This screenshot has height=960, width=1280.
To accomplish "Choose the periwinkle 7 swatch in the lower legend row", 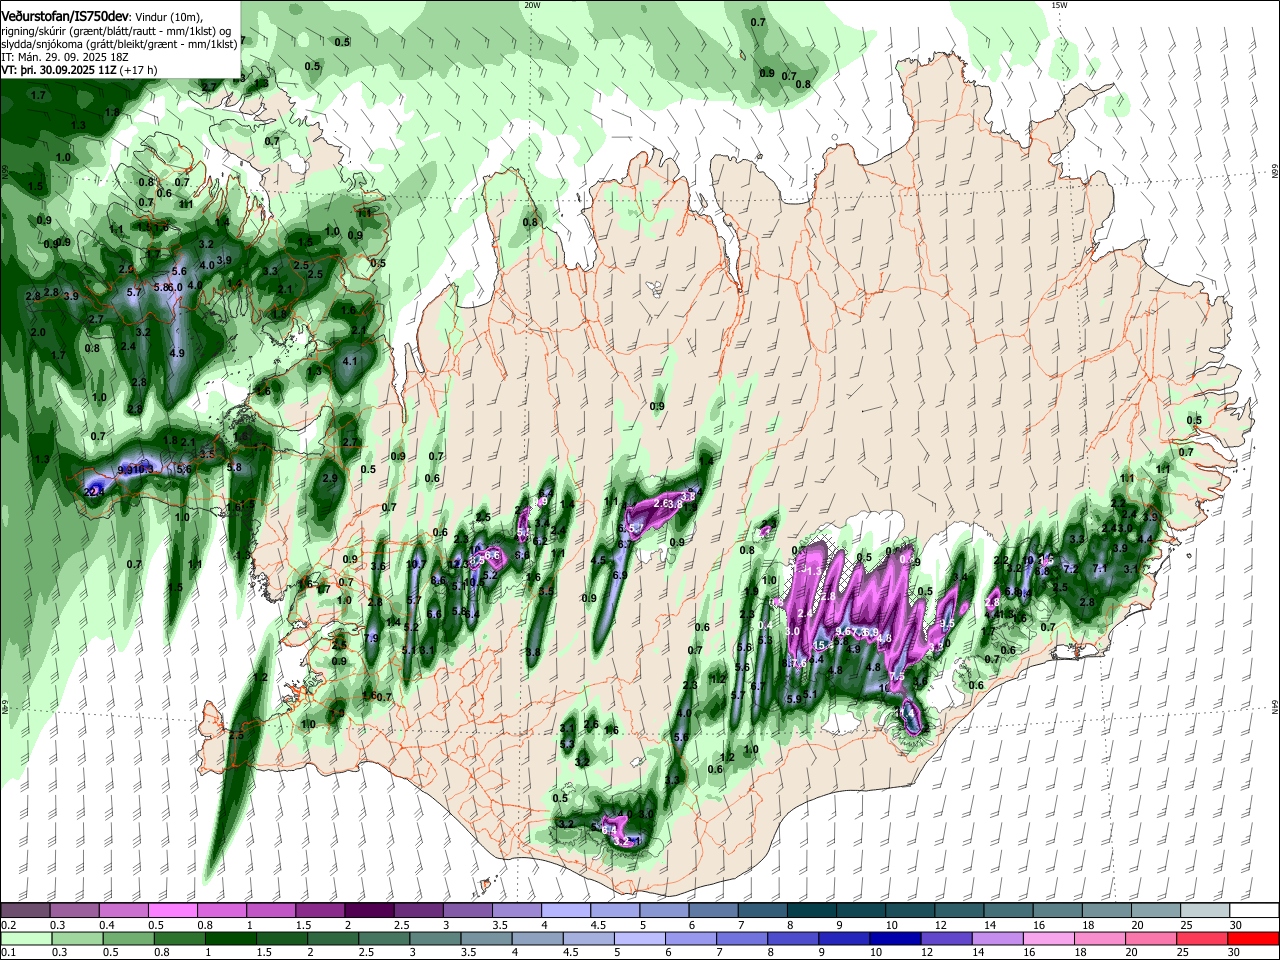I will coord(741,939).
